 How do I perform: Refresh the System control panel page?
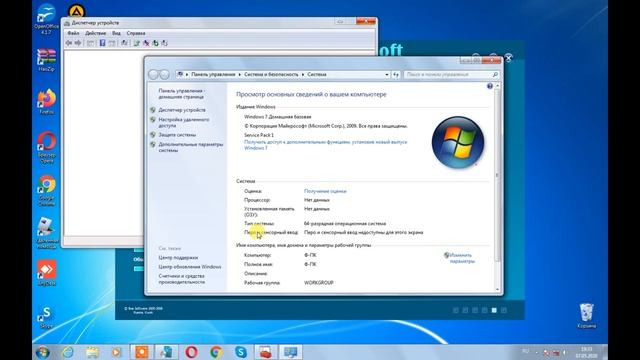396,75
